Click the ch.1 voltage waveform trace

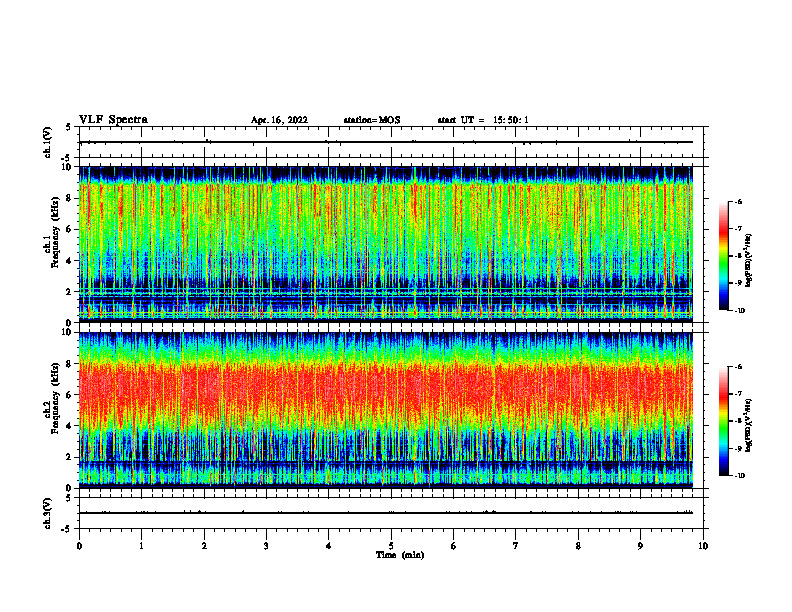click(385, 142)
